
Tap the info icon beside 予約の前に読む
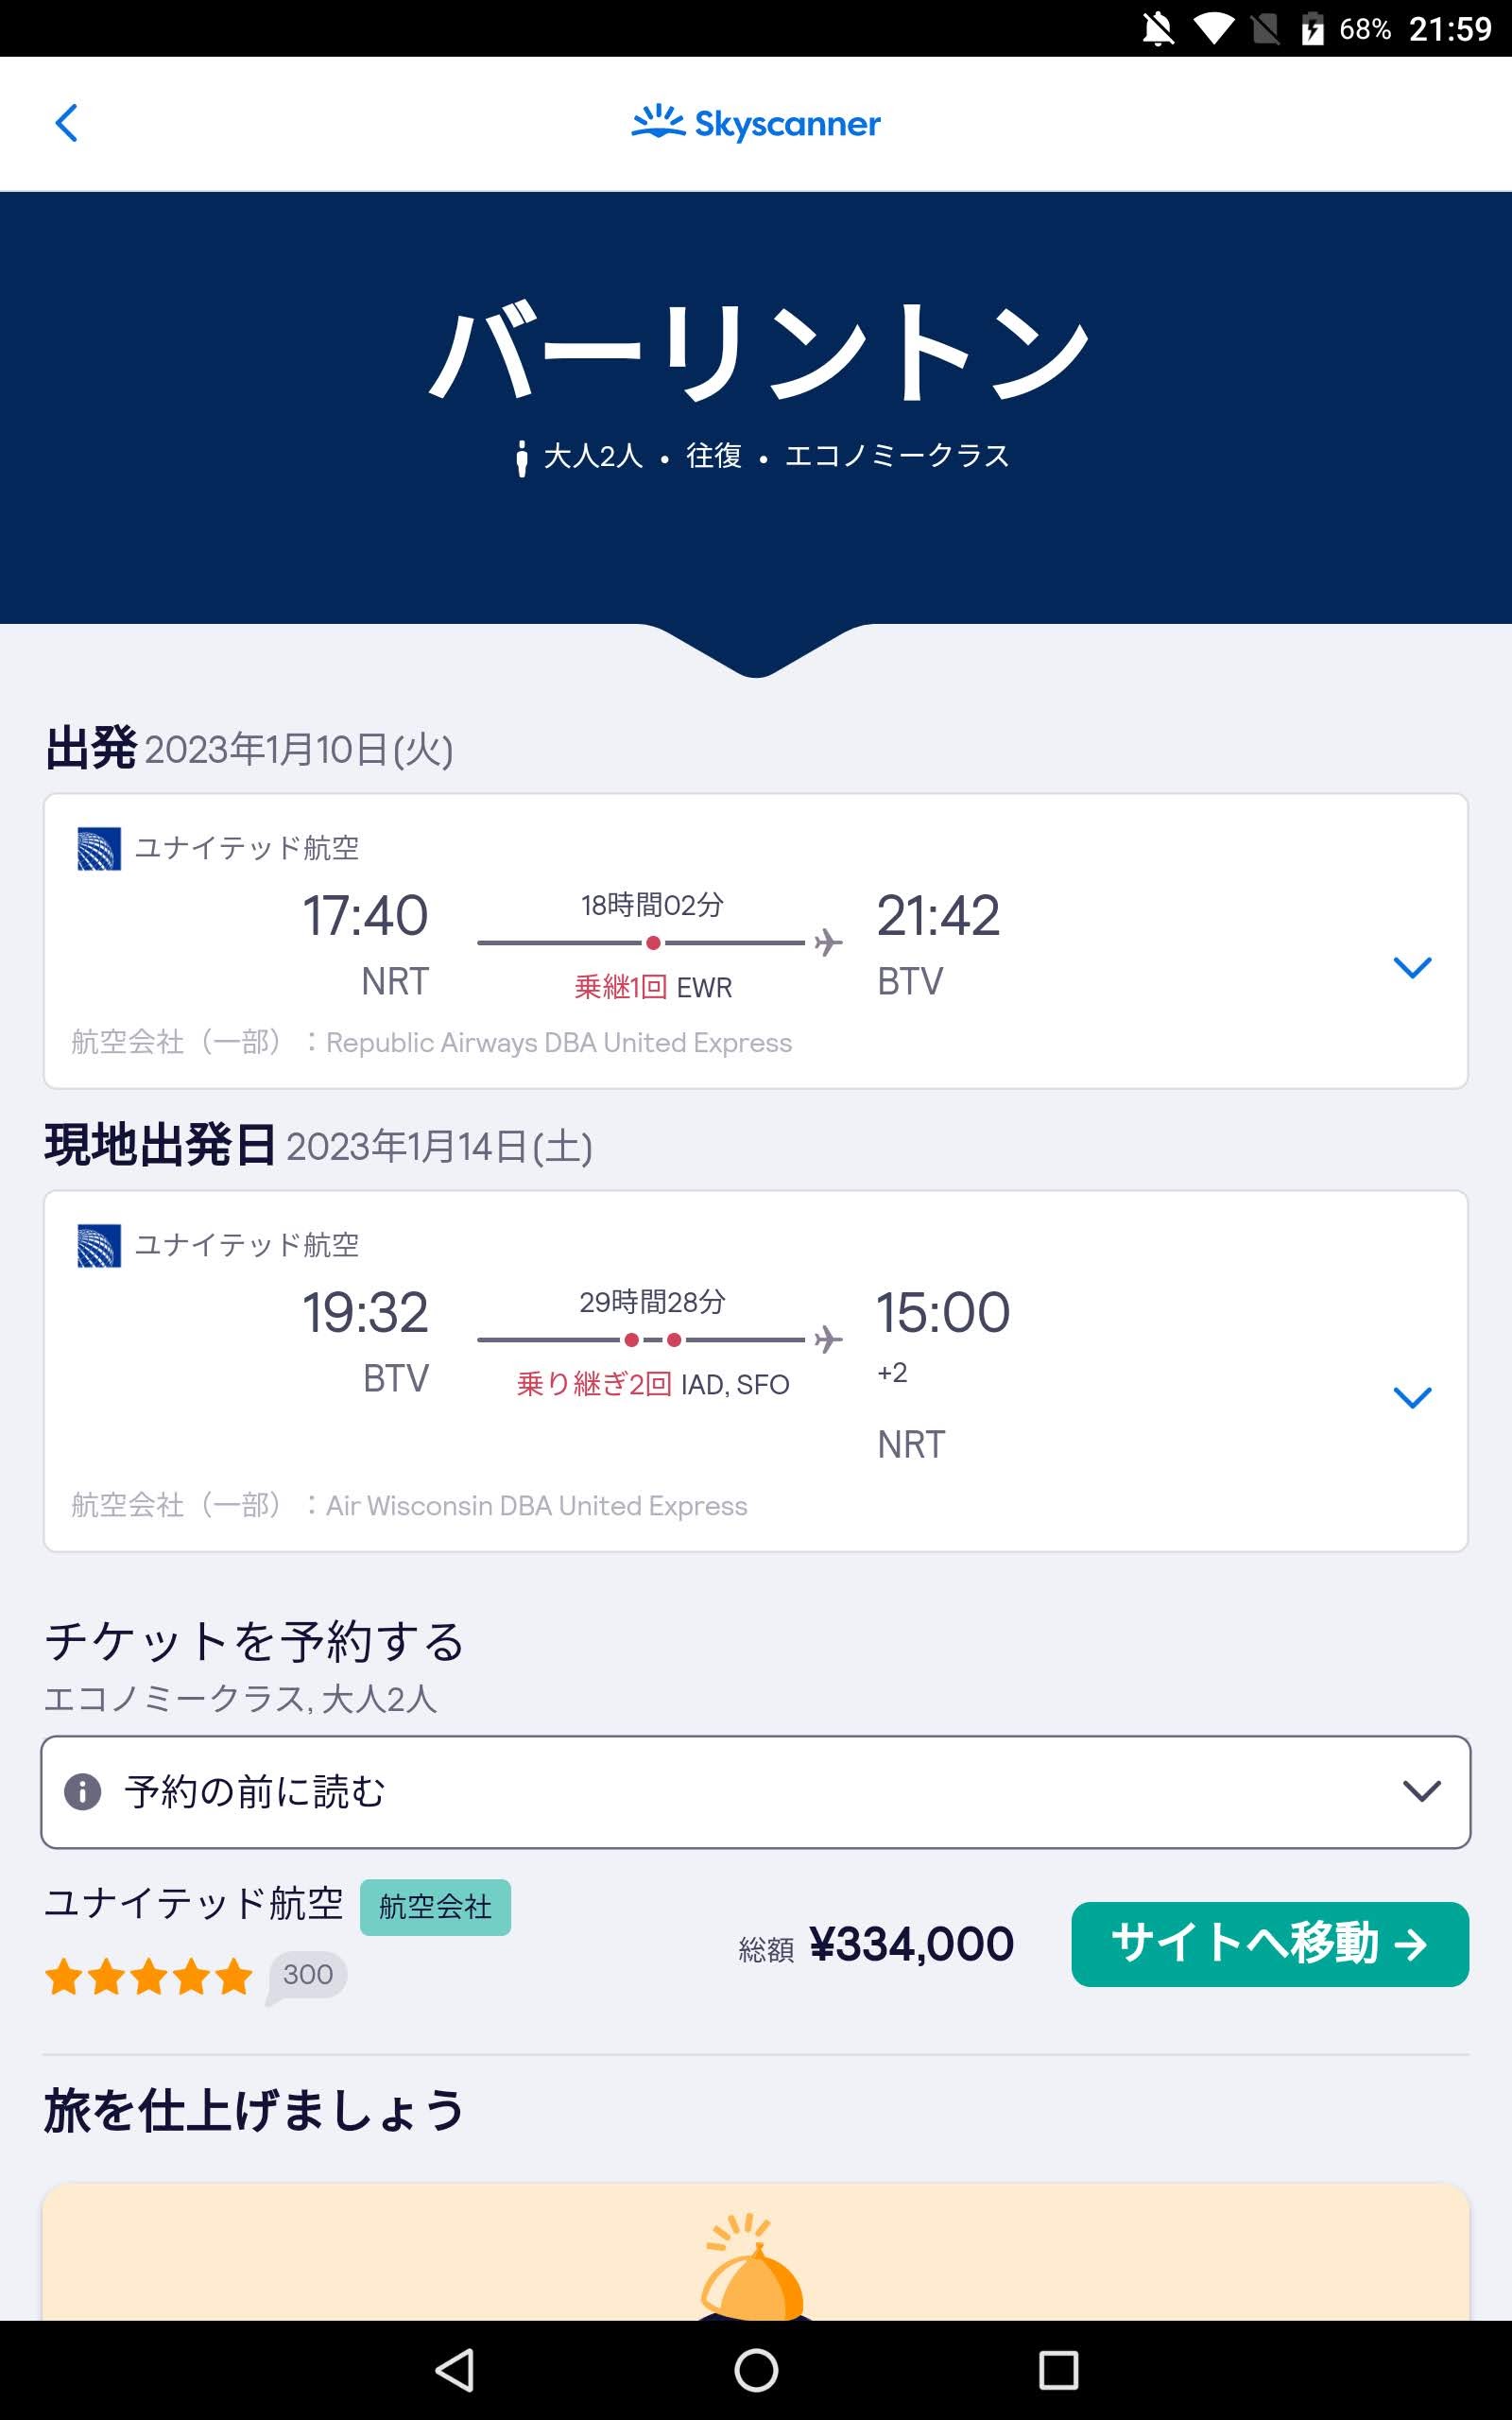coord(83,1791)
